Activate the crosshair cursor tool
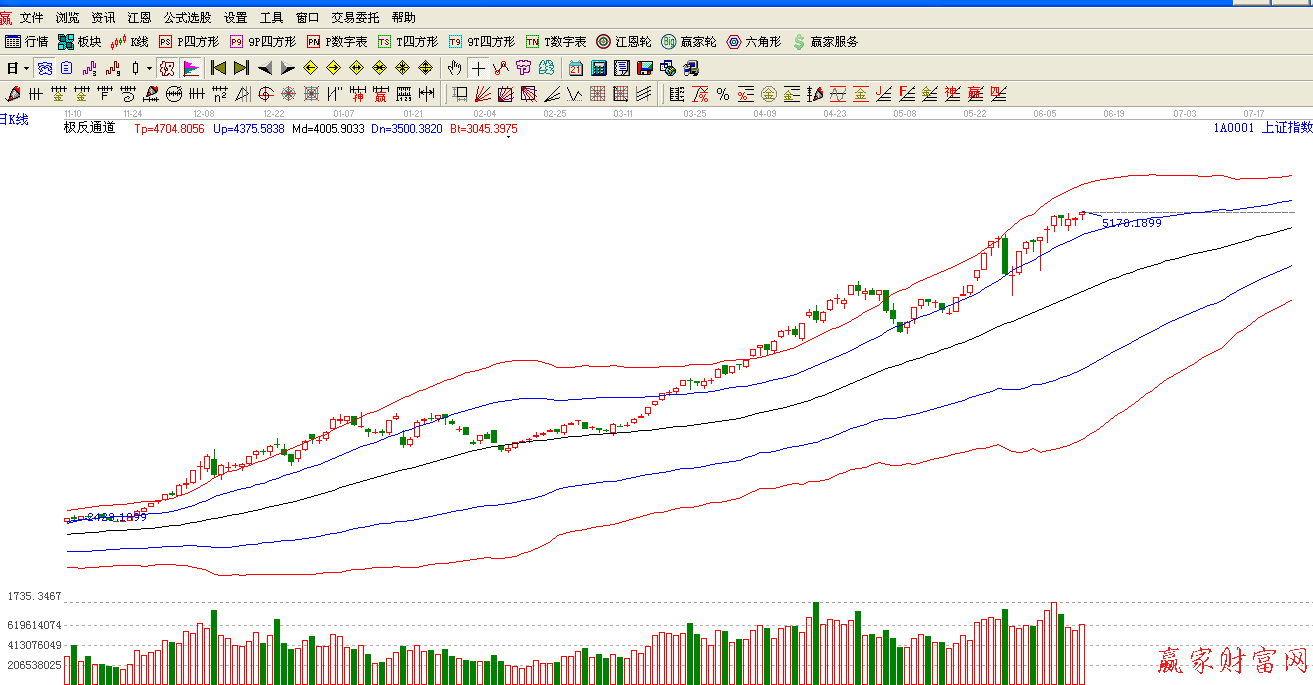The width and height of the screenshot is (1313, 685). 478,68
